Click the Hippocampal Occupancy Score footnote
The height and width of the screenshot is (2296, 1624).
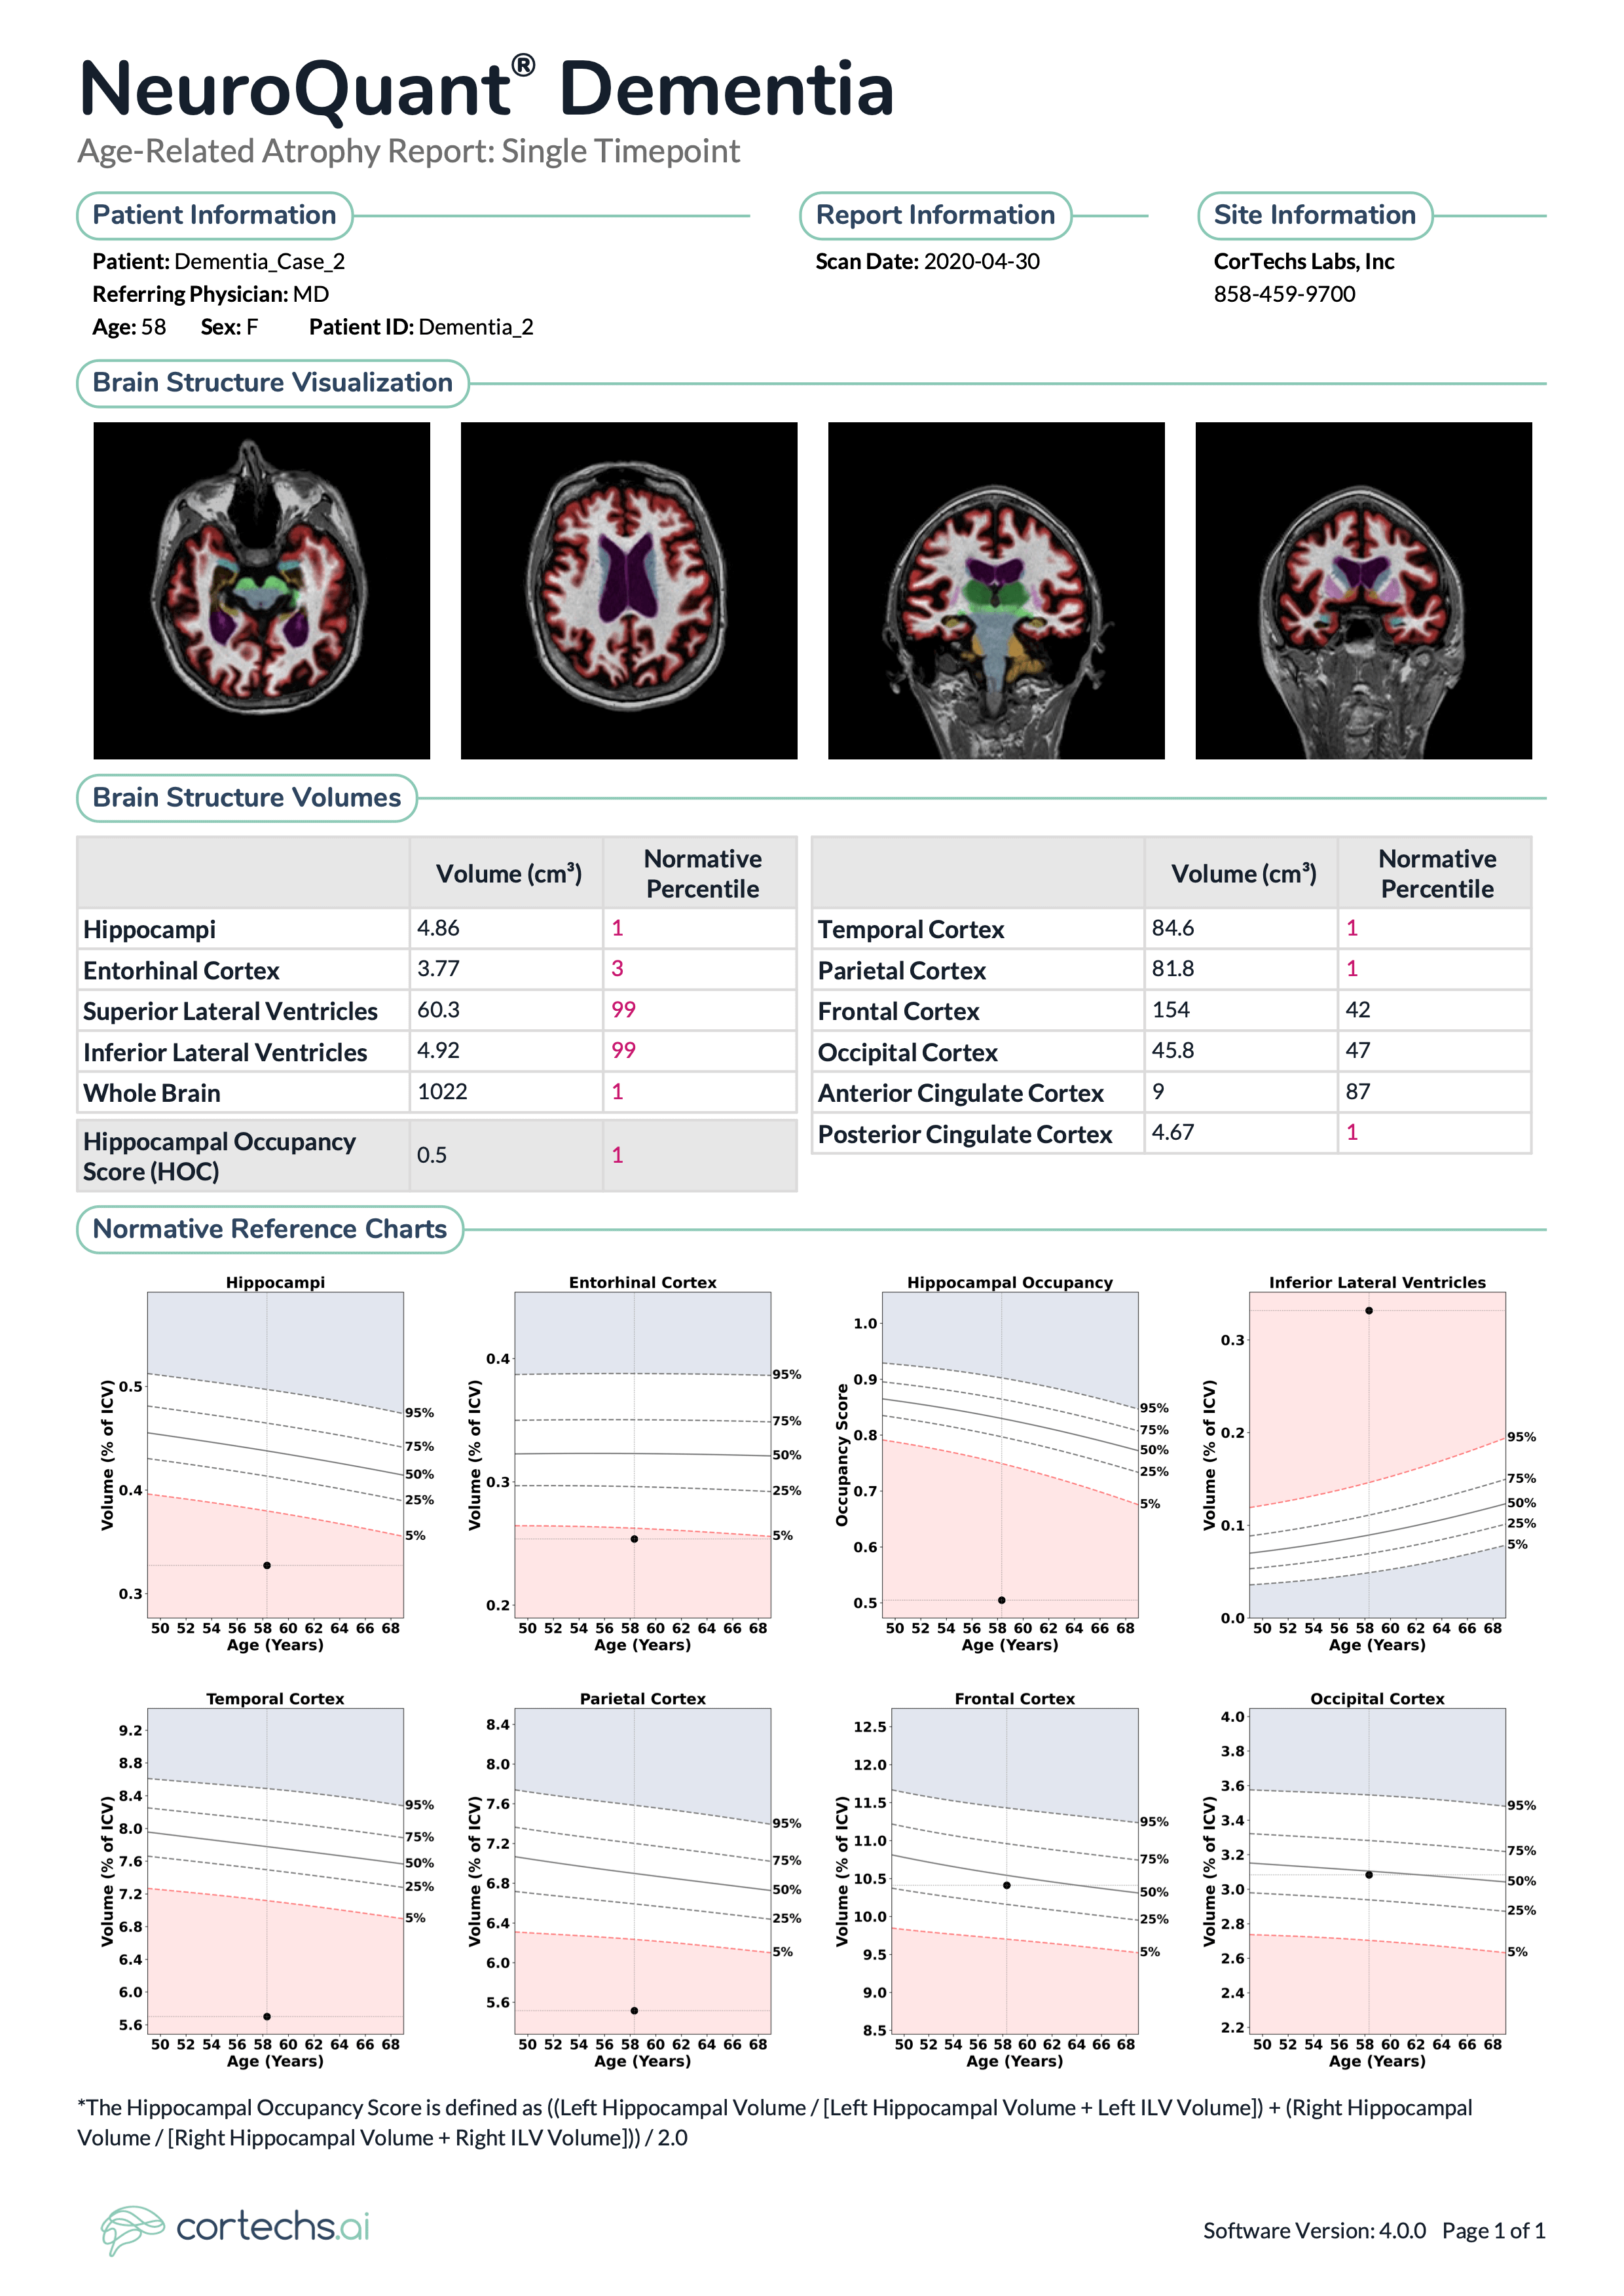775,2123
